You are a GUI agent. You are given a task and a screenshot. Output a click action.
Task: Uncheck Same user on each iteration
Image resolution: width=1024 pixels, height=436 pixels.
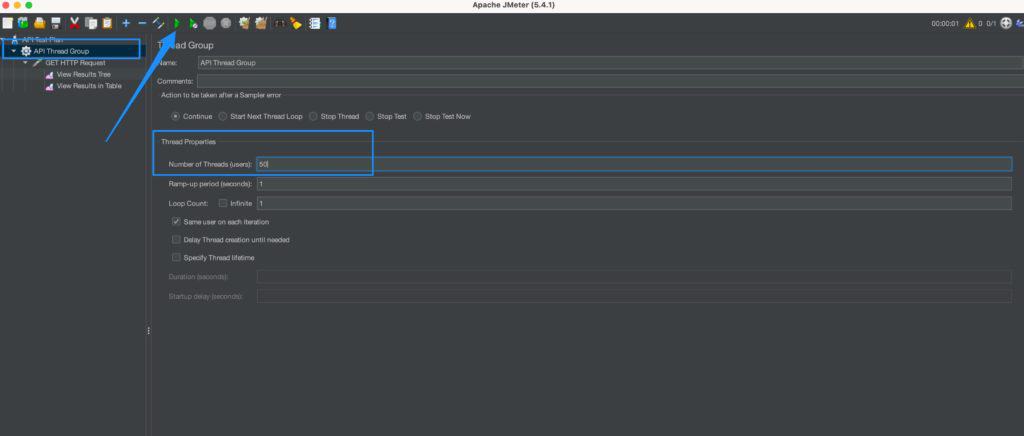click(x=176, y=222)
